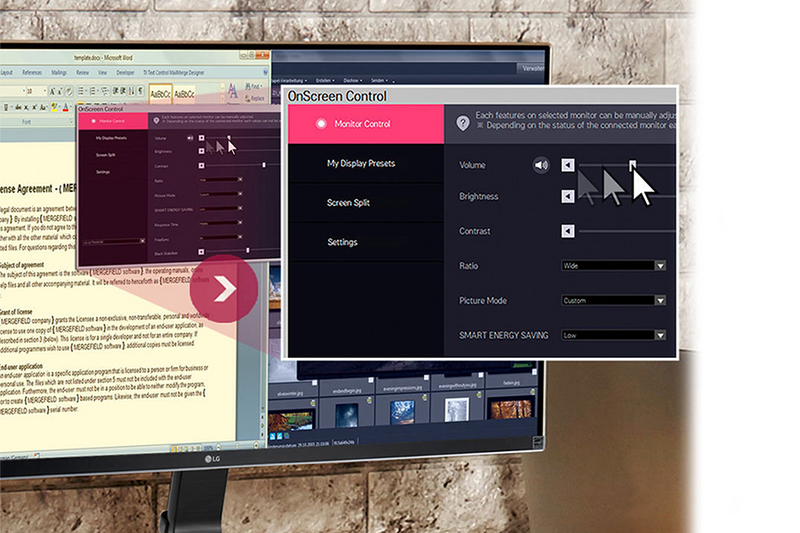Click the Sort icon in Word ribbon

(131, 92)
